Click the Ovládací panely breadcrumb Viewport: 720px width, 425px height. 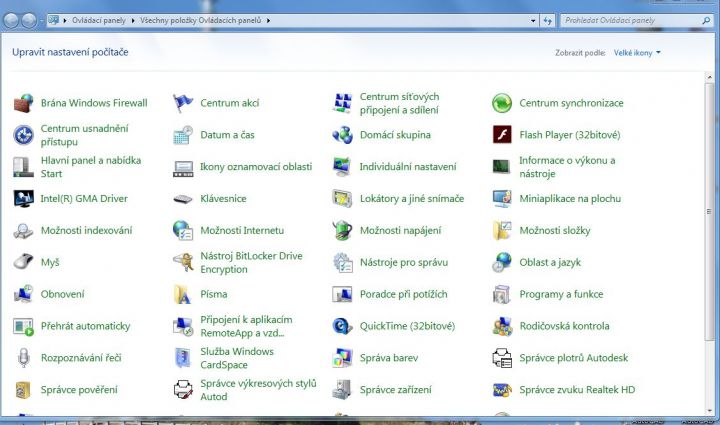tap(99, 21)
